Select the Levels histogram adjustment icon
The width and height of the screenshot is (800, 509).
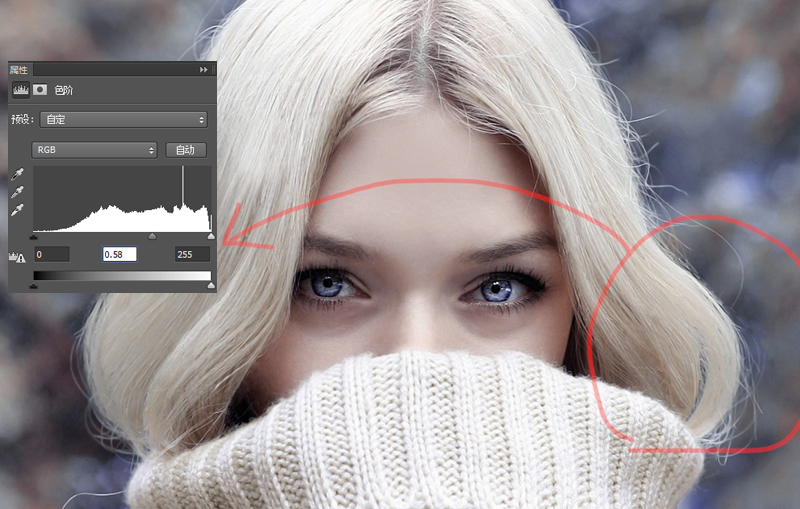[20, 90]
